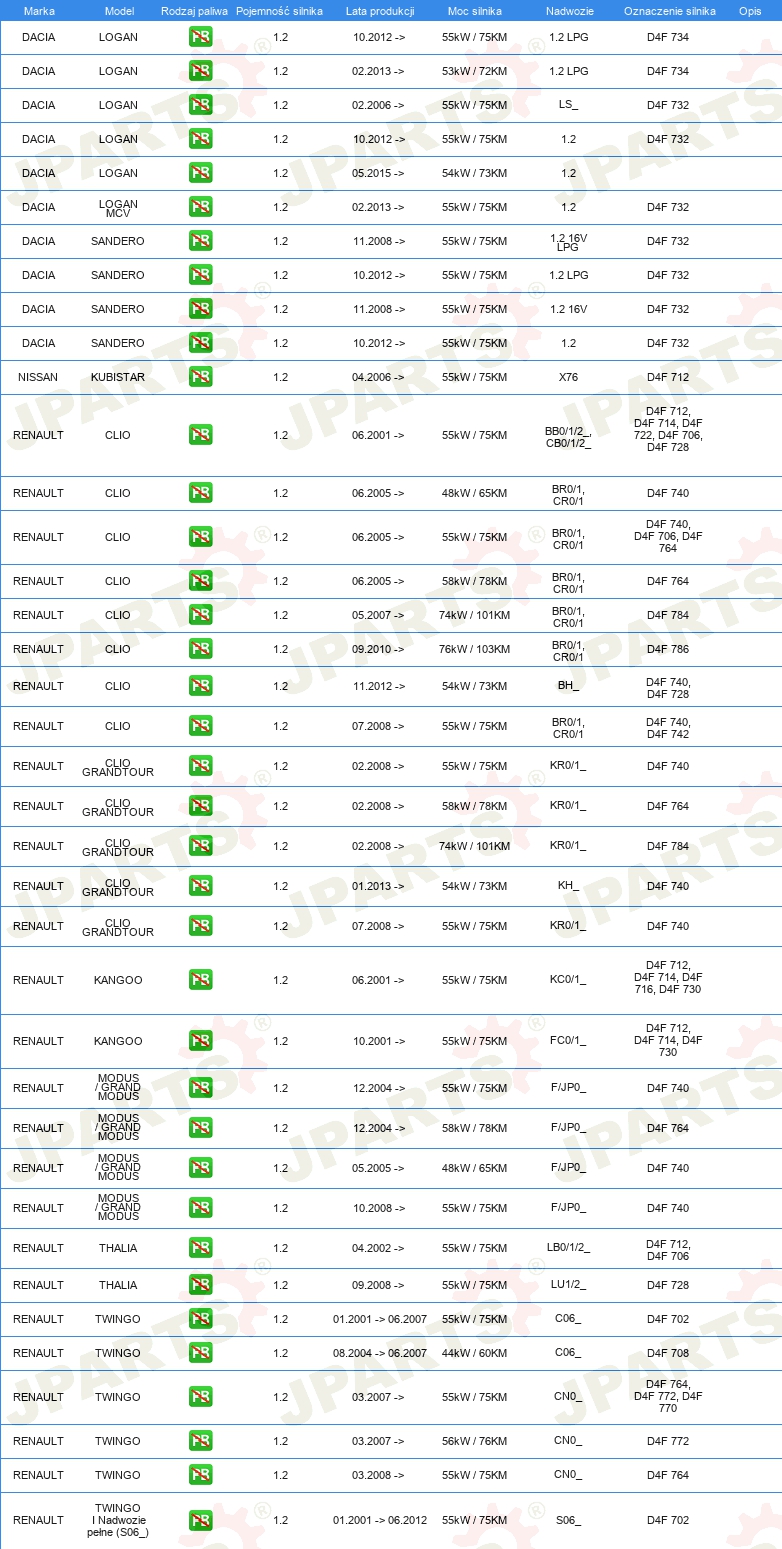Click the fuel icon for the Twingo D4F 708 row

[200, 1353]
